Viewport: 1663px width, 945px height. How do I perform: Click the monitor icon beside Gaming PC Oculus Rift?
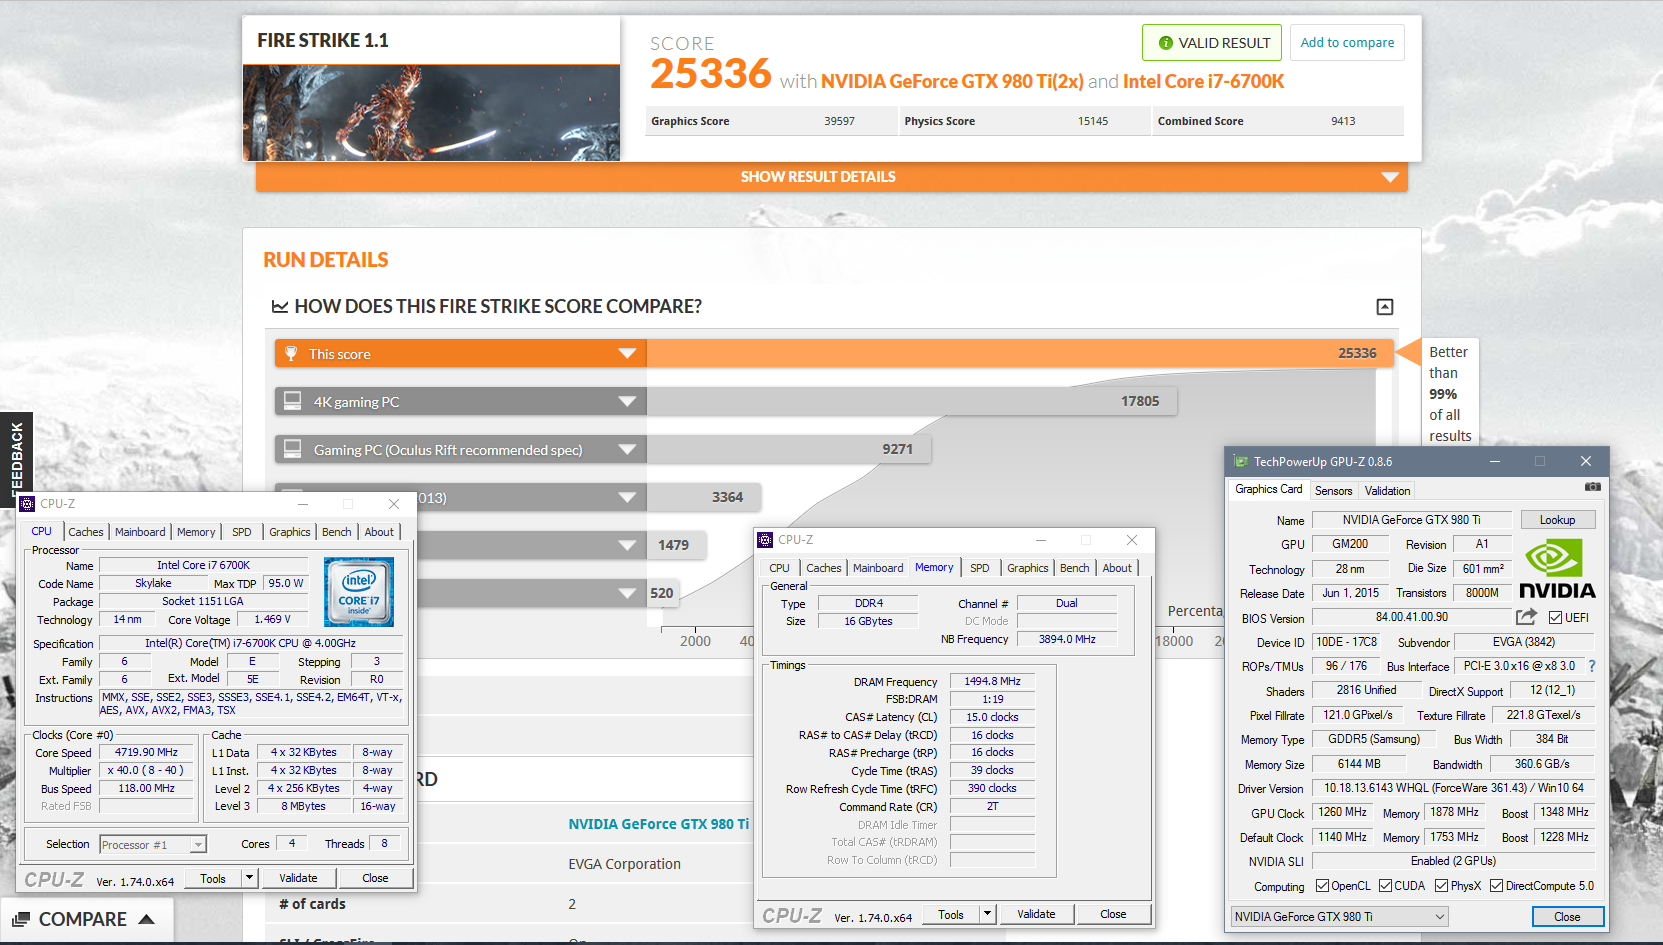293,449
